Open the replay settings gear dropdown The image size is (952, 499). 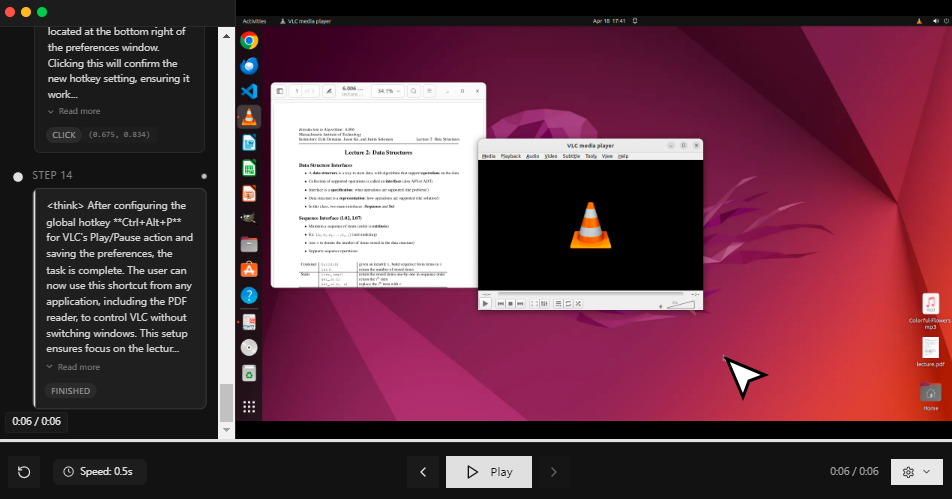tap(916, 472)
